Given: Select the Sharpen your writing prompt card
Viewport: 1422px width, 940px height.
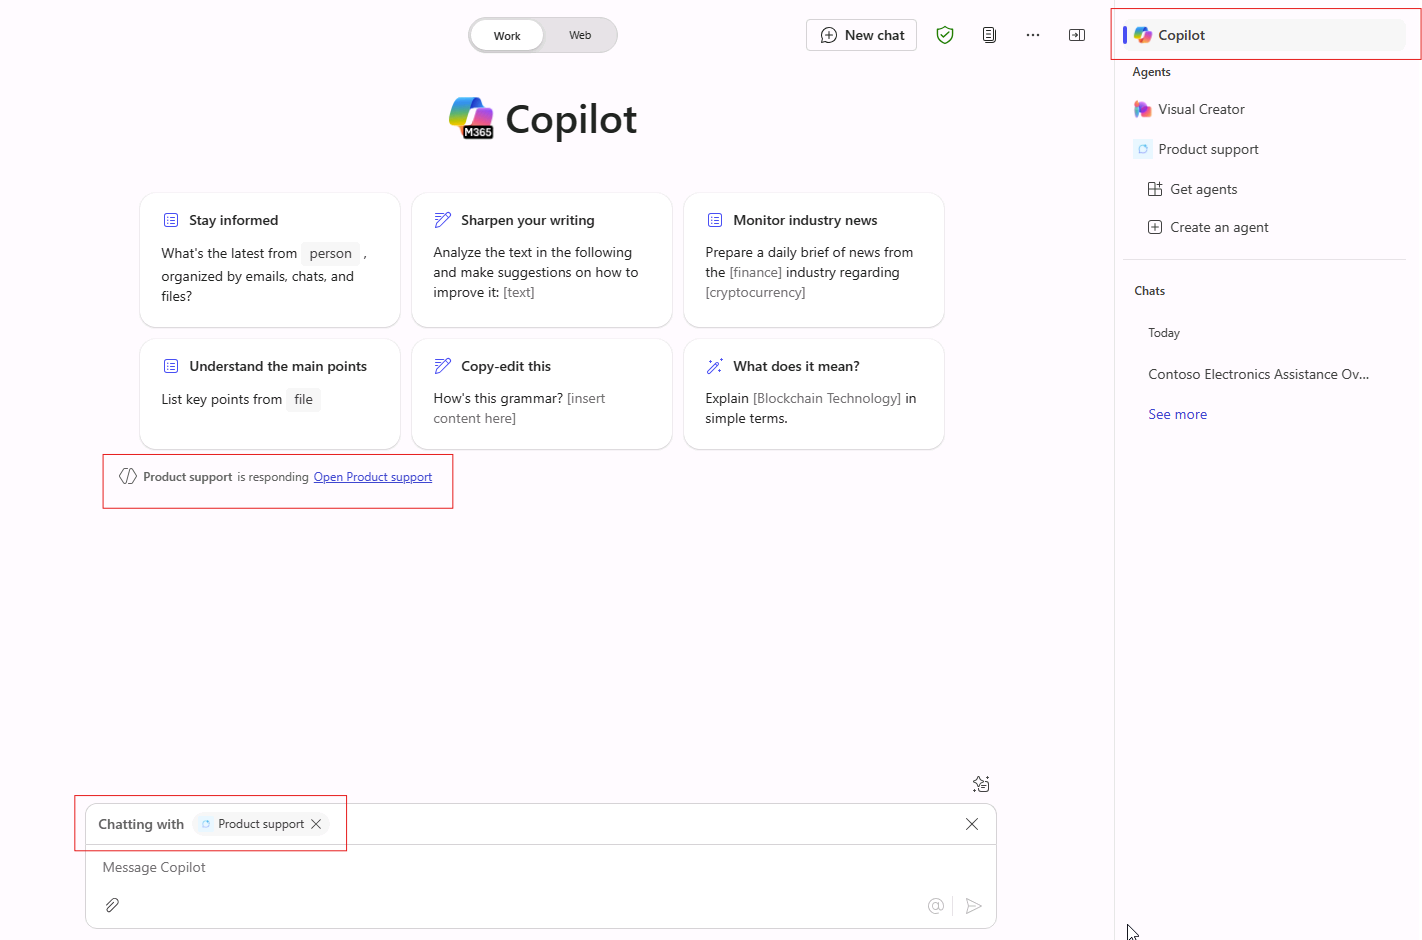Looking at the screenshot, I should pyautogui.click(x=542, y=260).
